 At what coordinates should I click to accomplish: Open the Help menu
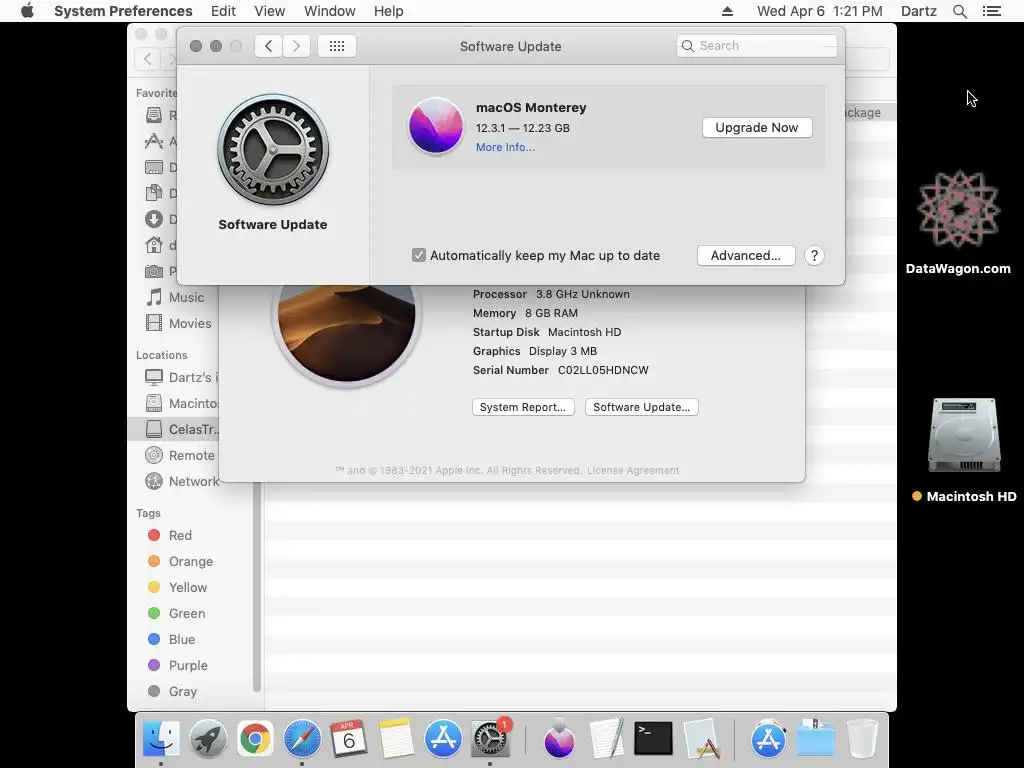pyautogui.click(x=389, y=11)
